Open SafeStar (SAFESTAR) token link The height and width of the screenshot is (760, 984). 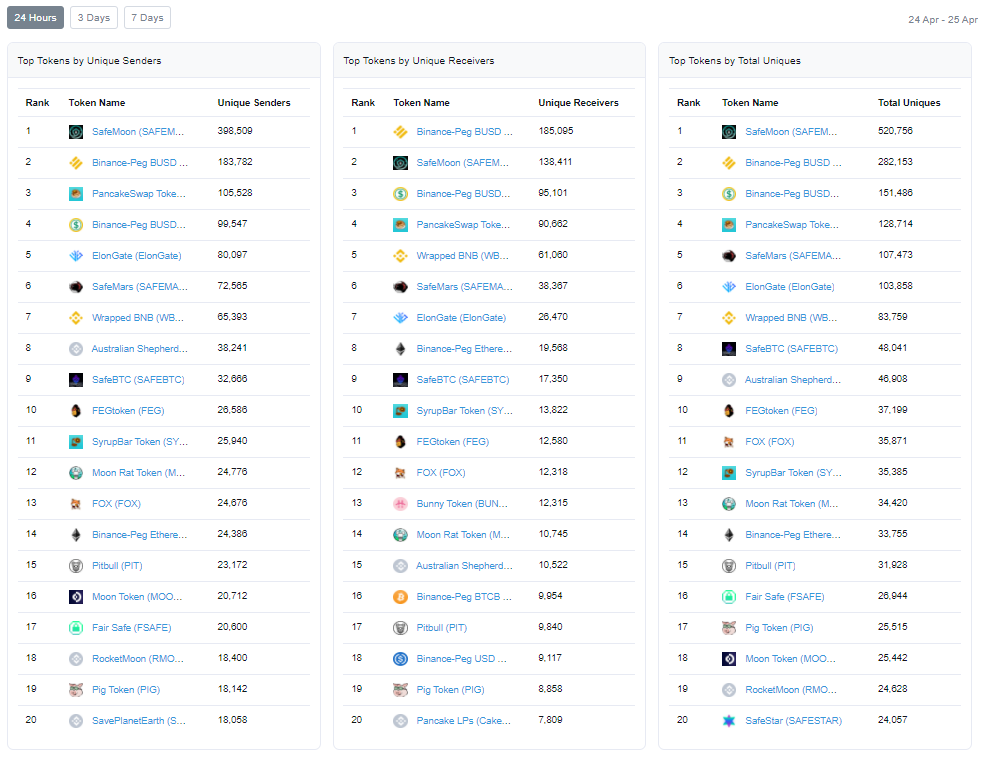[794, 721]
